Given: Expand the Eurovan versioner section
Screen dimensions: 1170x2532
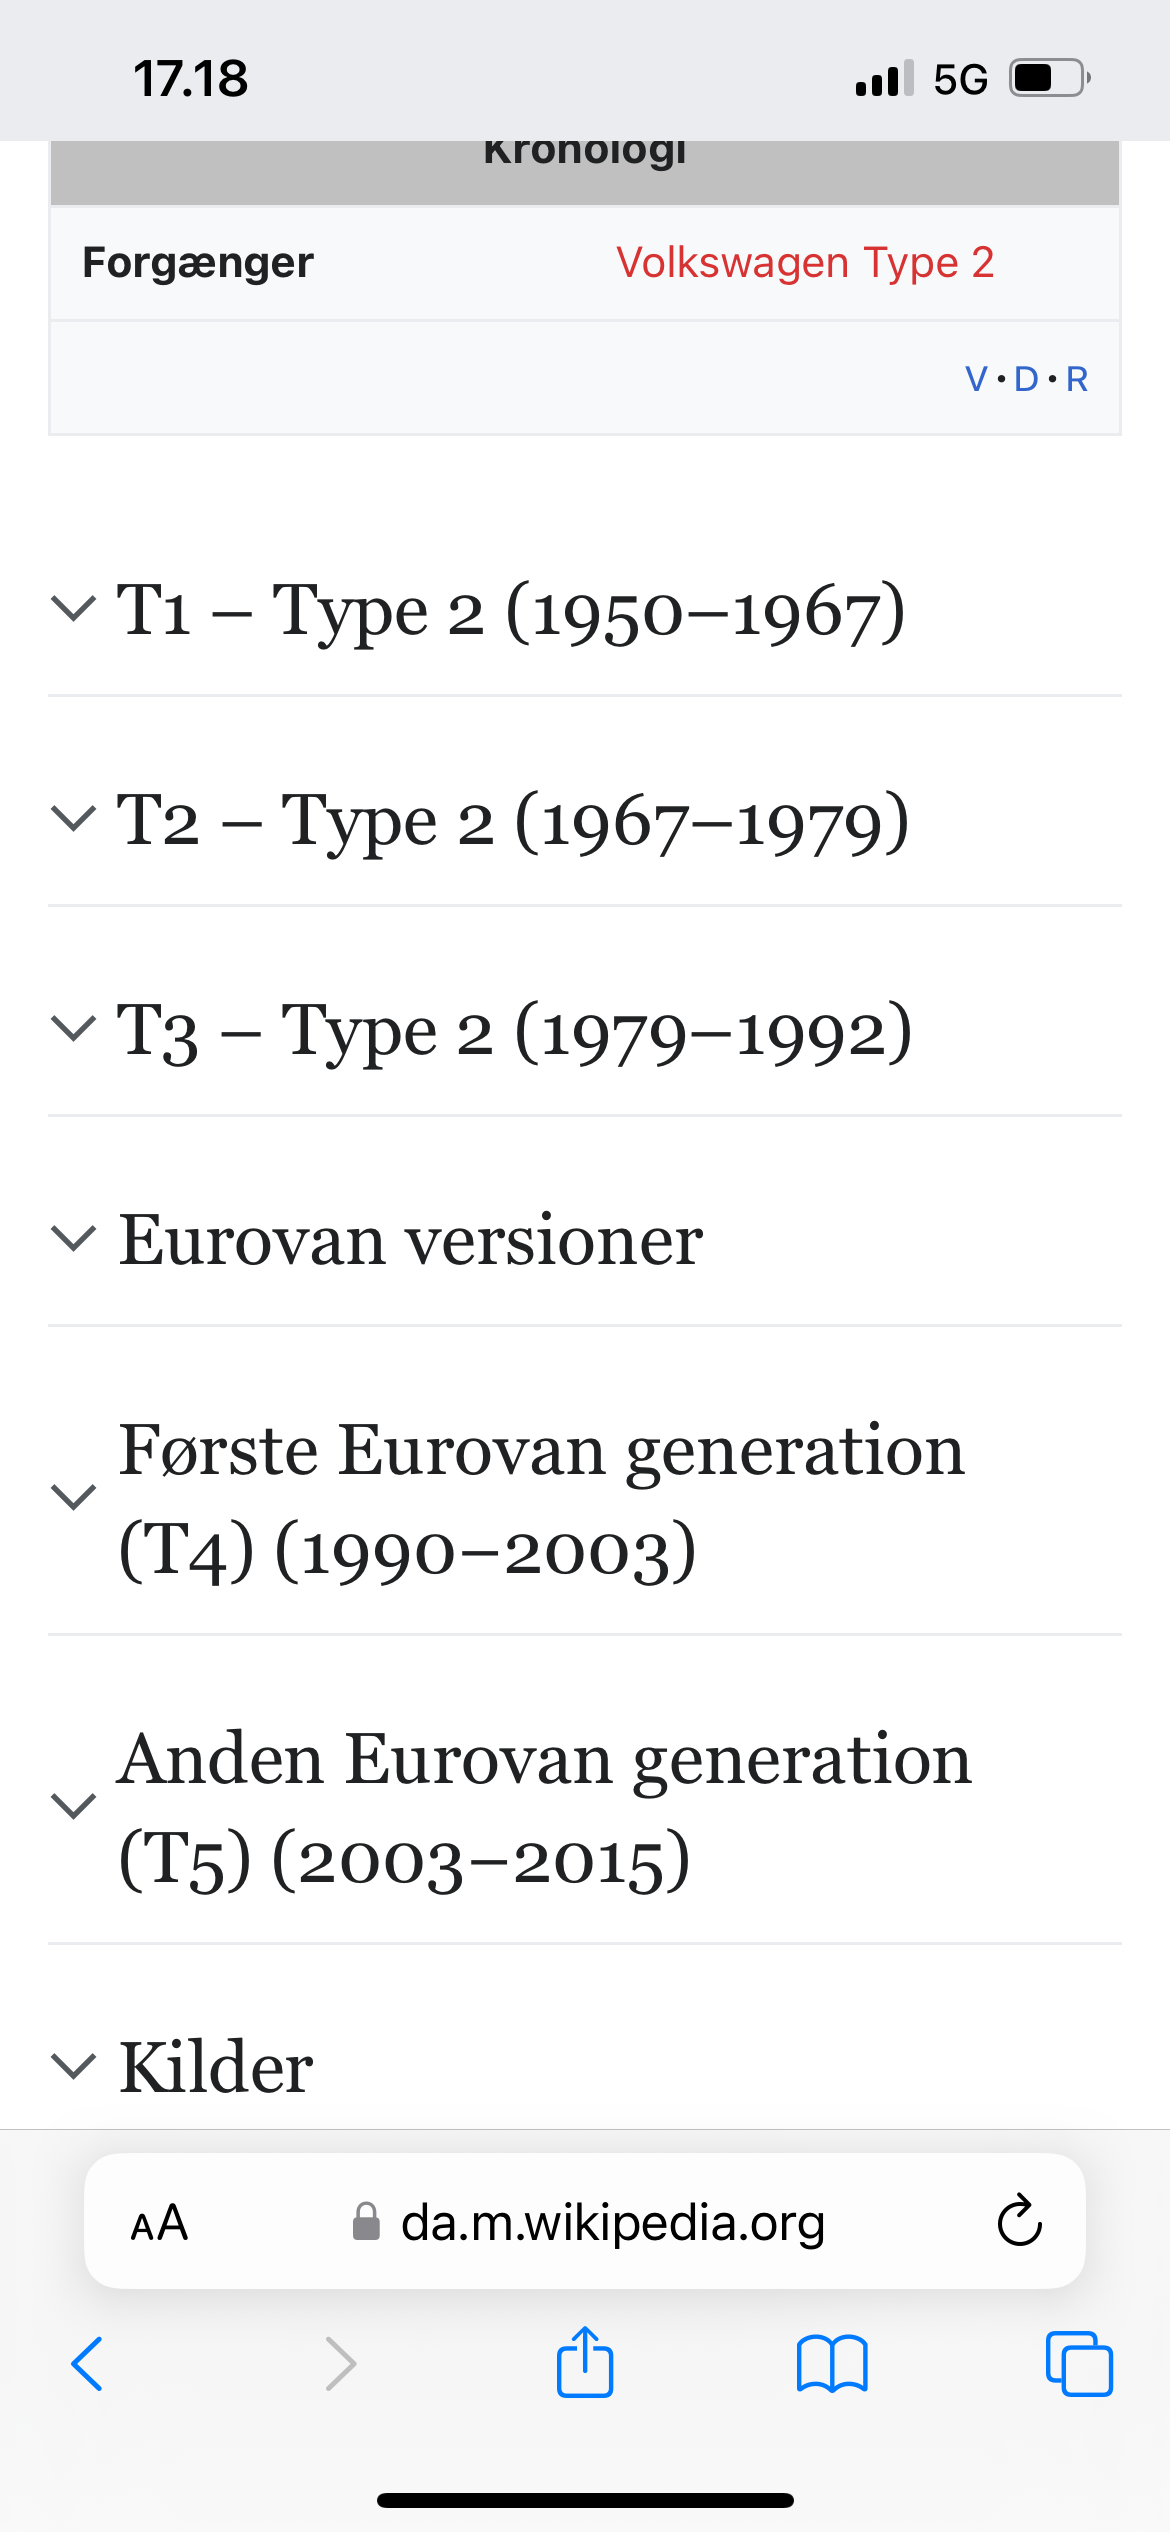Looking at the screenshot, I should (x=411, y=1240).
